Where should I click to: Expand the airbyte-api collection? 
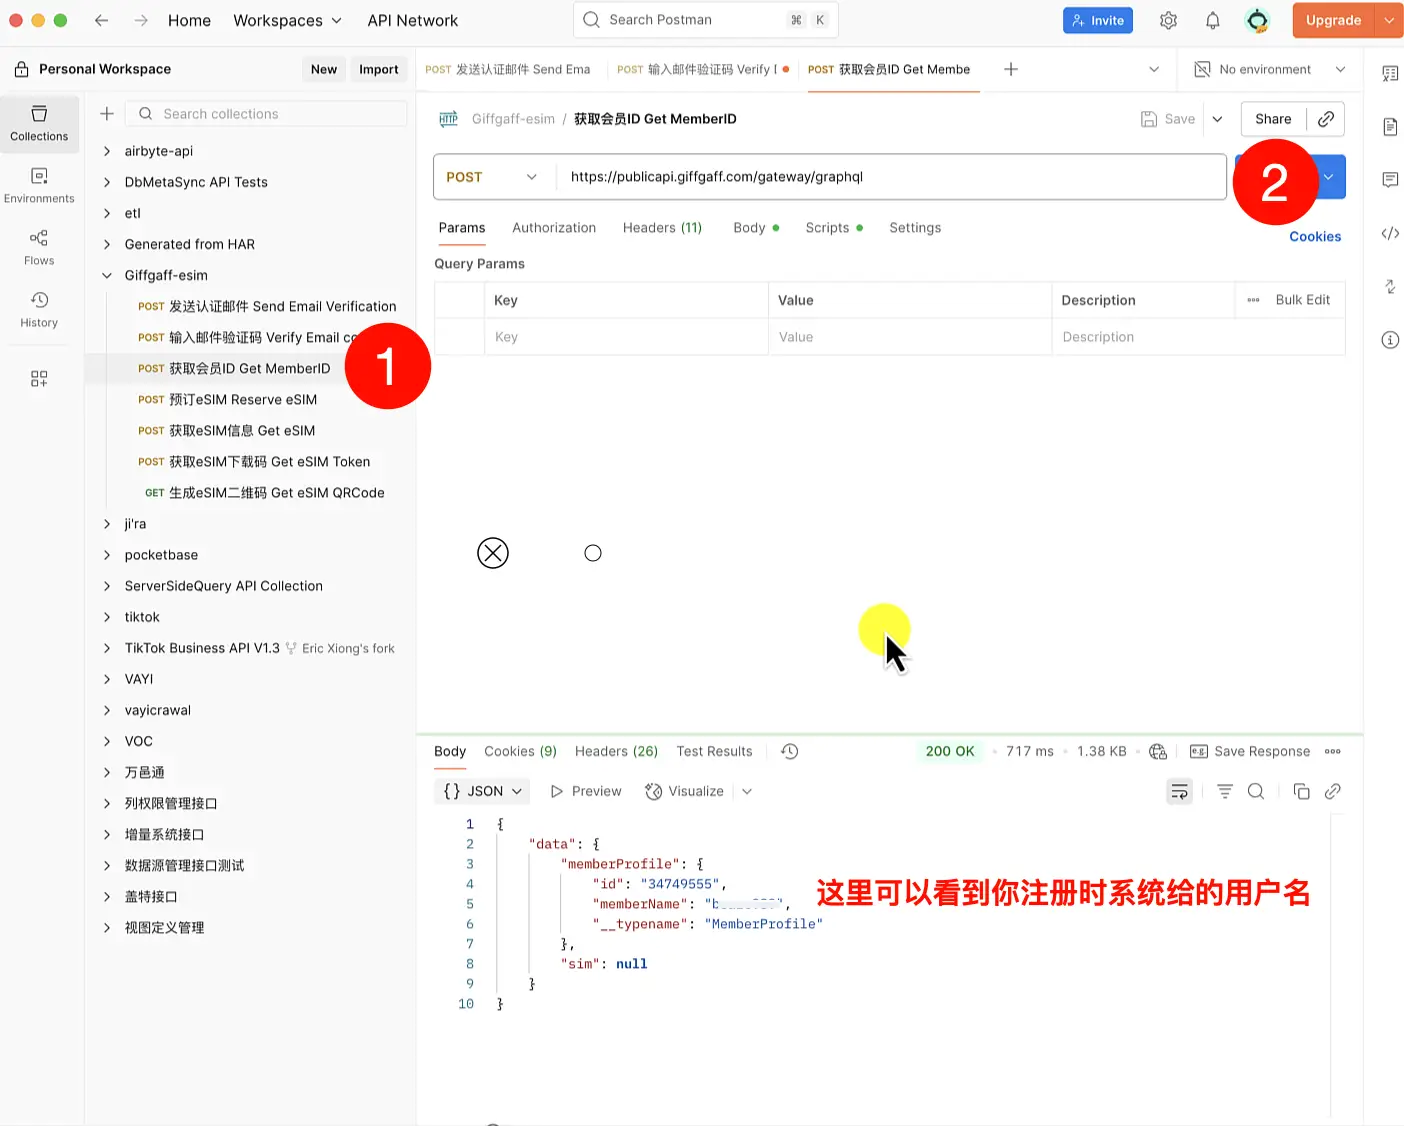tap(107, 151)
